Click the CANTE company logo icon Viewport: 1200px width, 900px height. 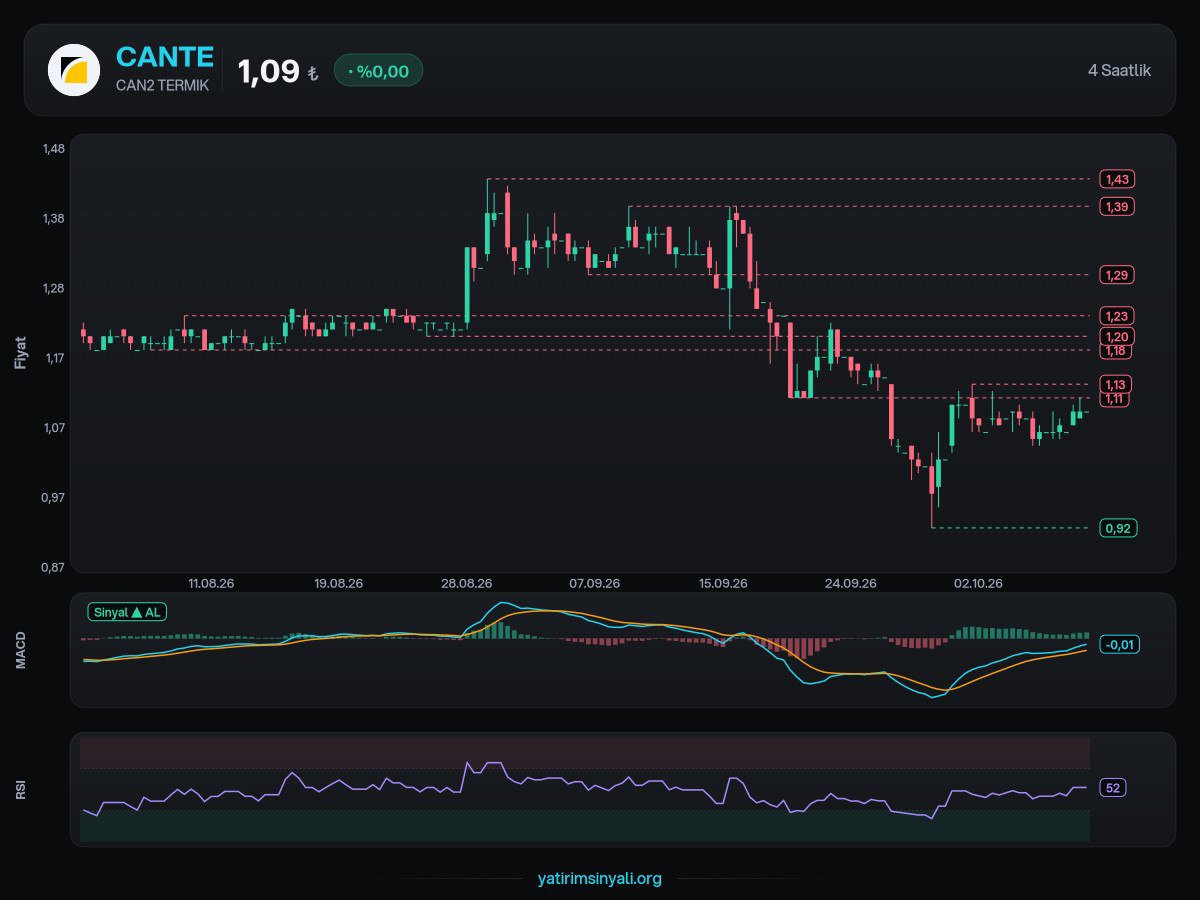point(74,70)
